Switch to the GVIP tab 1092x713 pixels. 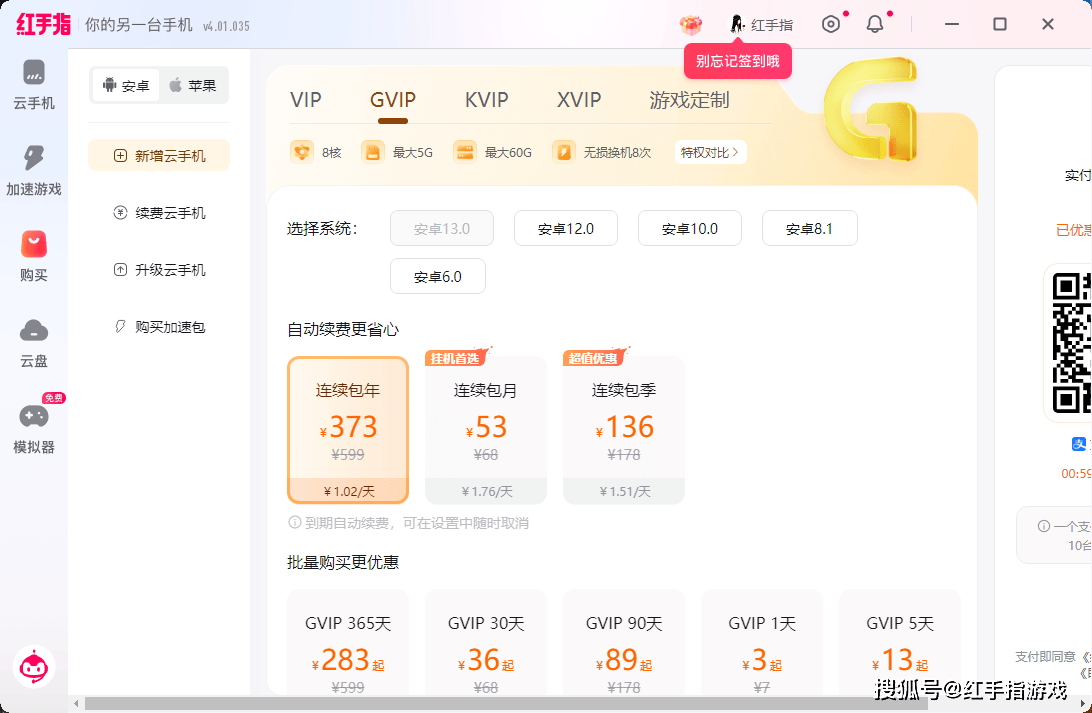point(393,100)
